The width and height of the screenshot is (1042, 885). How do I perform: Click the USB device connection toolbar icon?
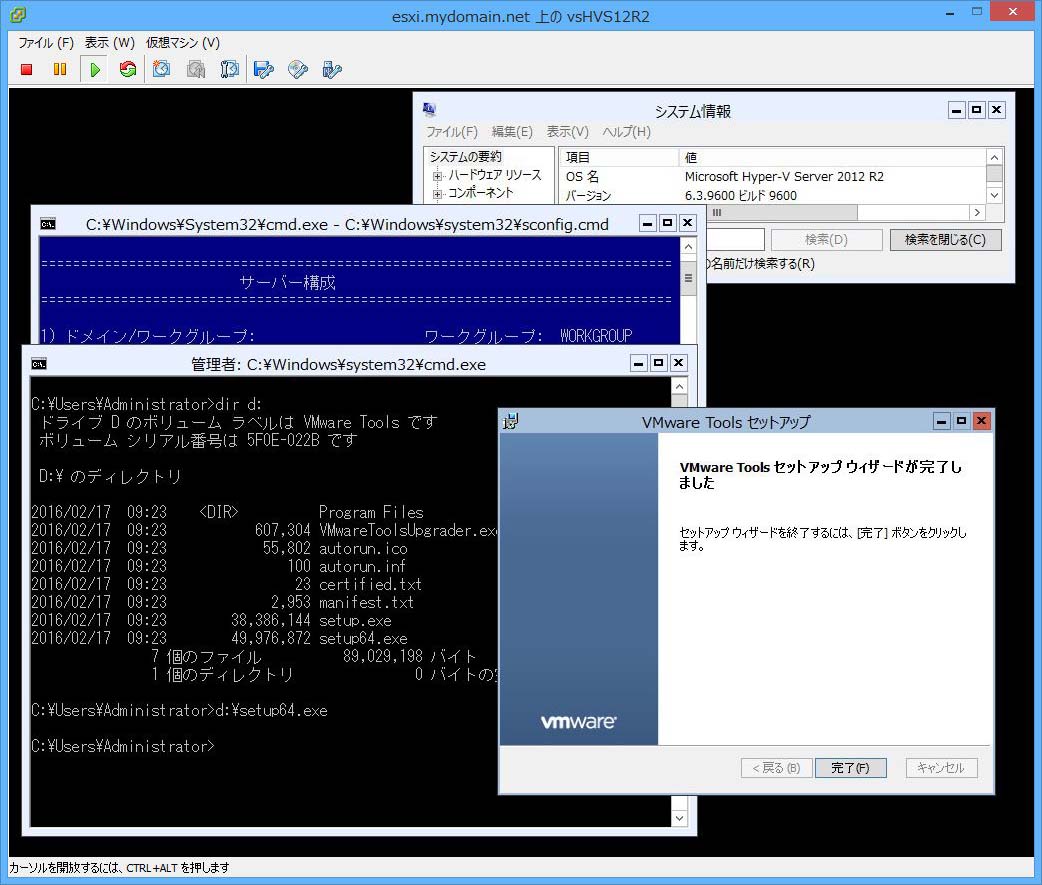pos(332,69)
